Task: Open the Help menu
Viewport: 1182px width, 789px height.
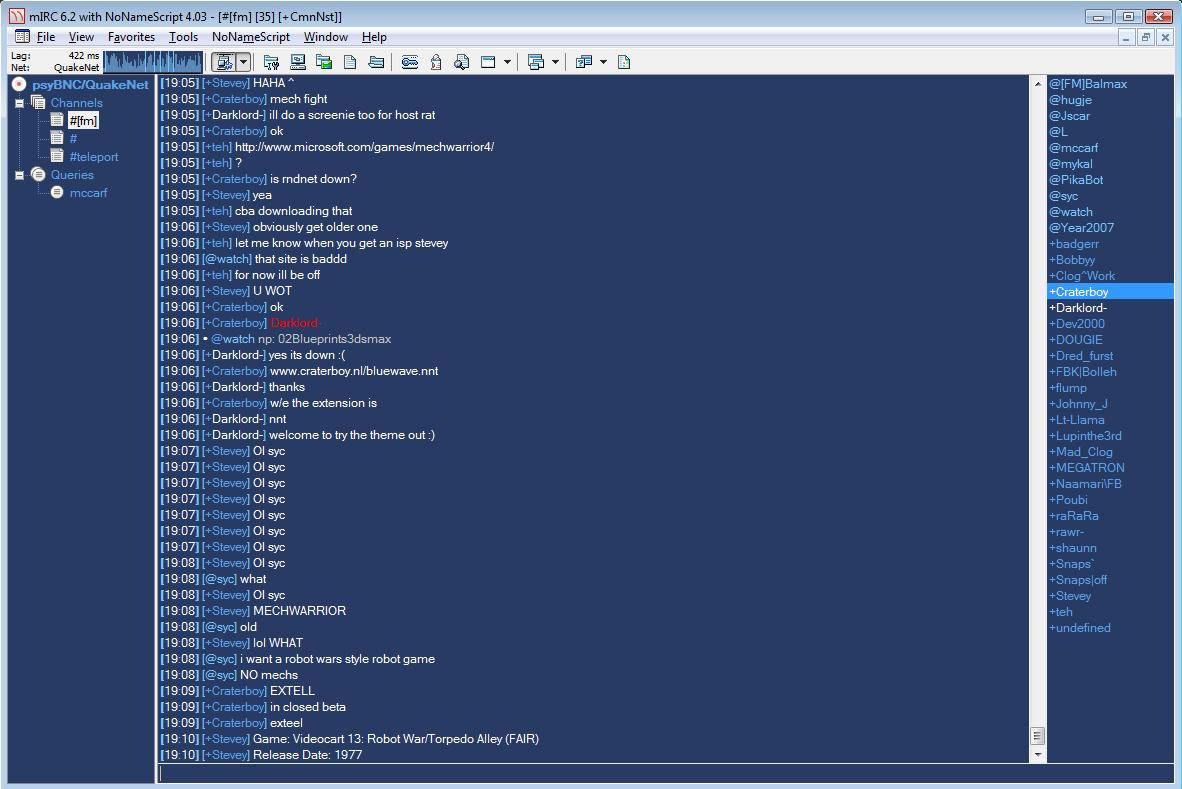Action: (374, 37)
